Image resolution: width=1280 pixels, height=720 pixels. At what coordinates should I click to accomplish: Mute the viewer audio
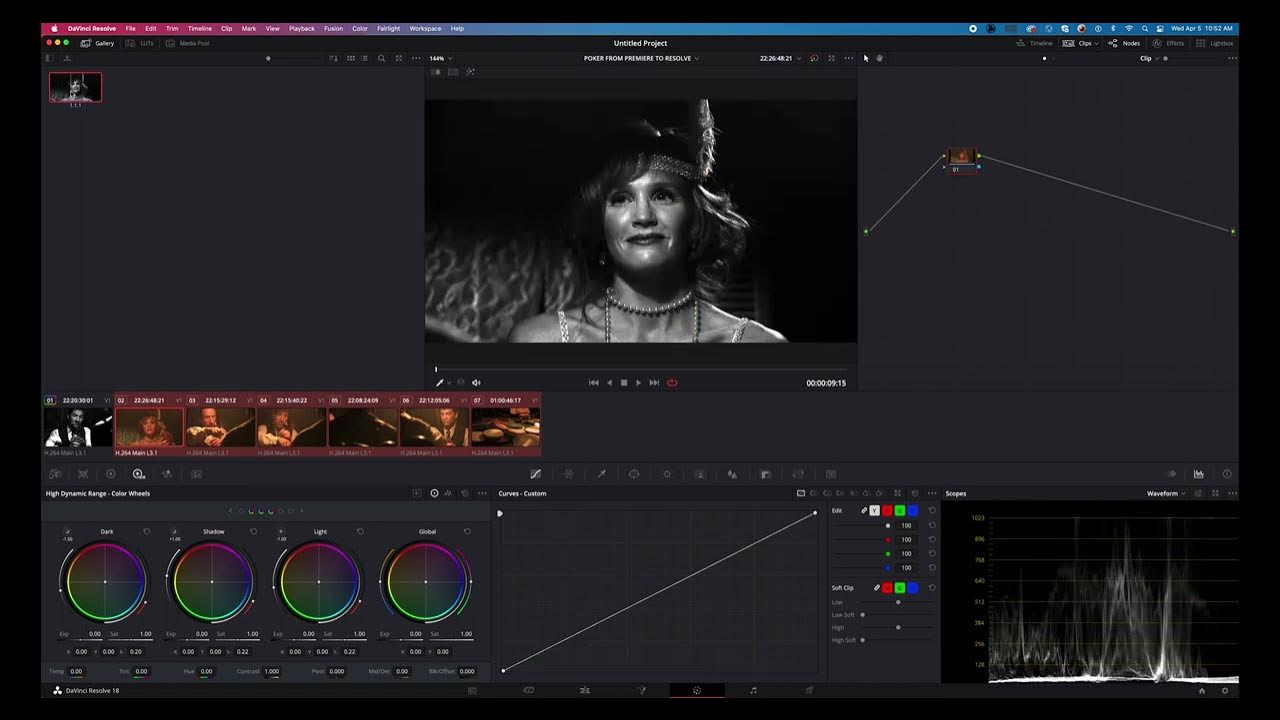click(x=476, y=382)
